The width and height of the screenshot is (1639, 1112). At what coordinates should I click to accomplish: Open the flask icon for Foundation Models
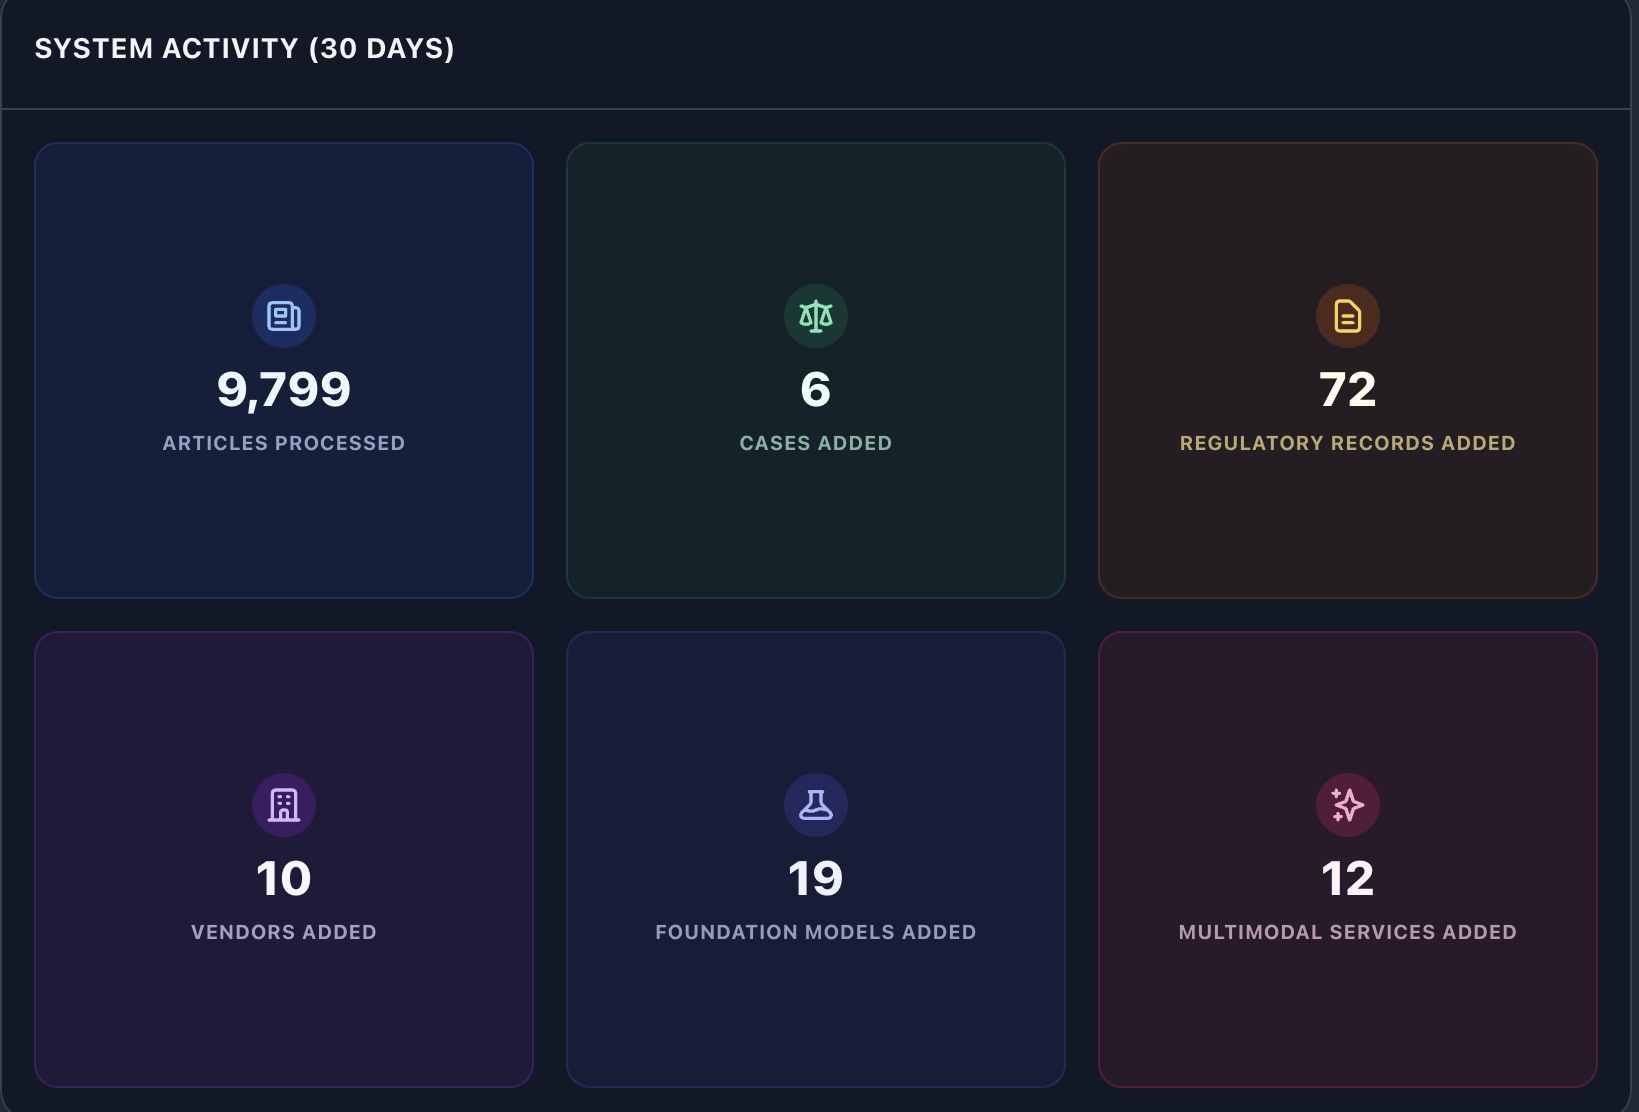coord(816,805)
